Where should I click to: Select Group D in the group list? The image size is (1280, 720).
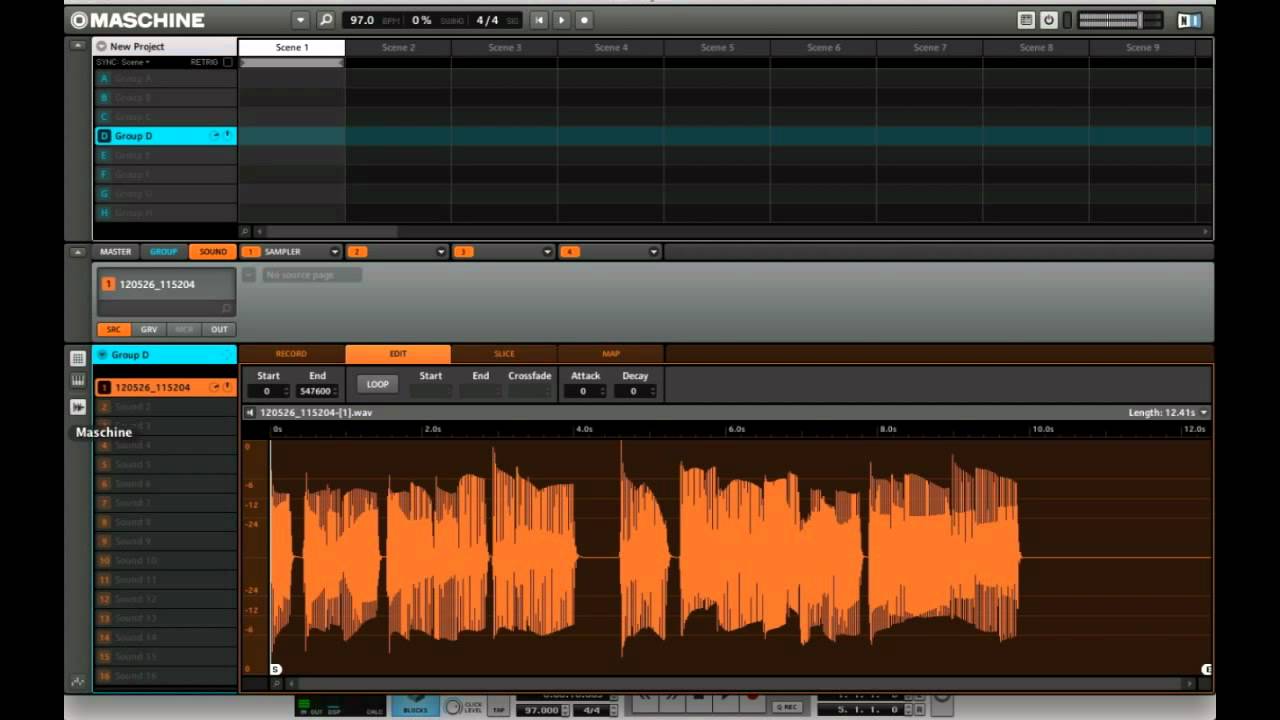click(x=165, y=136)
